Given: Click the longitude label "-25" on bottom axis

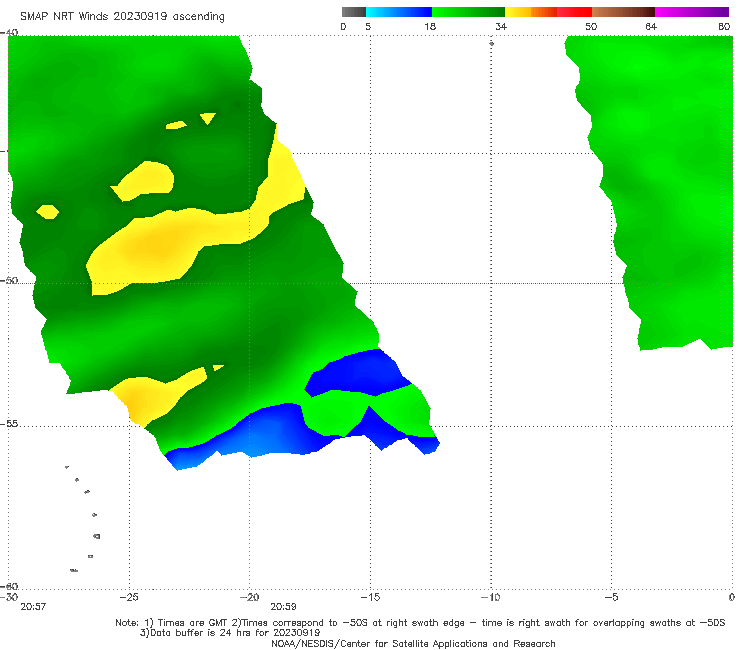Looking at the screenshot, I should pos(129,597).
